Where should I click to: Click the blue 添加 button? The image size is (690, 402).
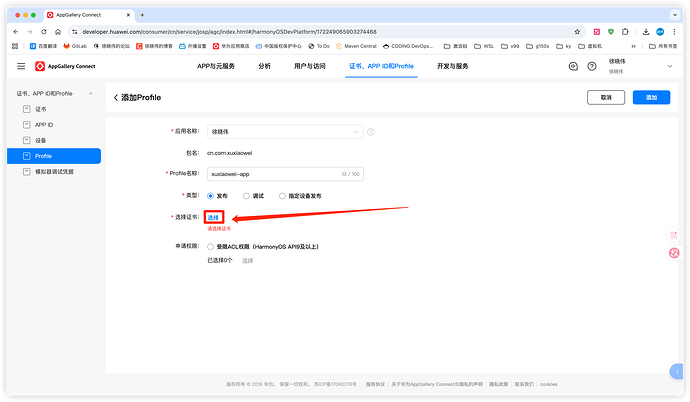pos(651,98)
